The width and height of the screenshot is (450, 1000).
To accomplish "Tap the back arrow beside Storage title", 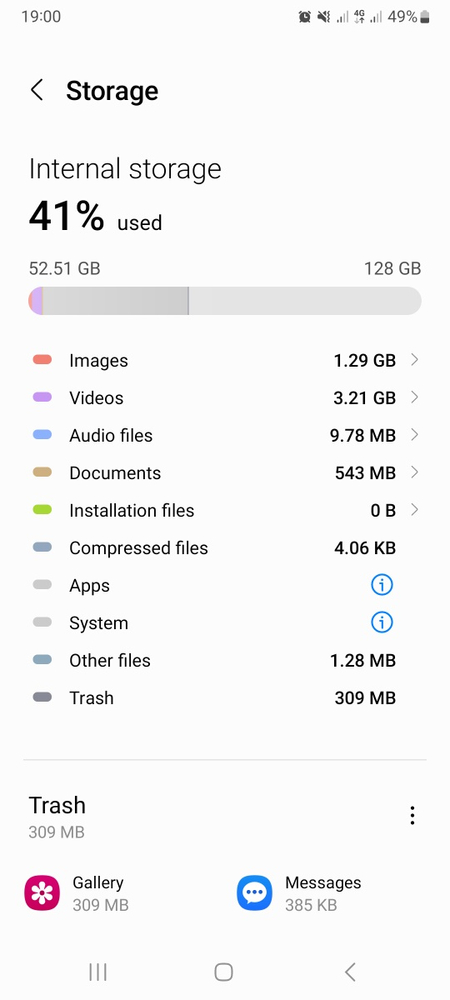I will [x=37, y=91].
